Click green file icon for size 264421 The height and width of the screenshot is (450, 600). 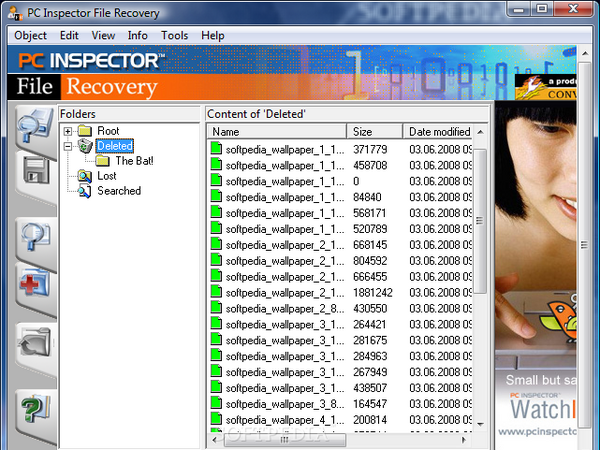[216, 324]
